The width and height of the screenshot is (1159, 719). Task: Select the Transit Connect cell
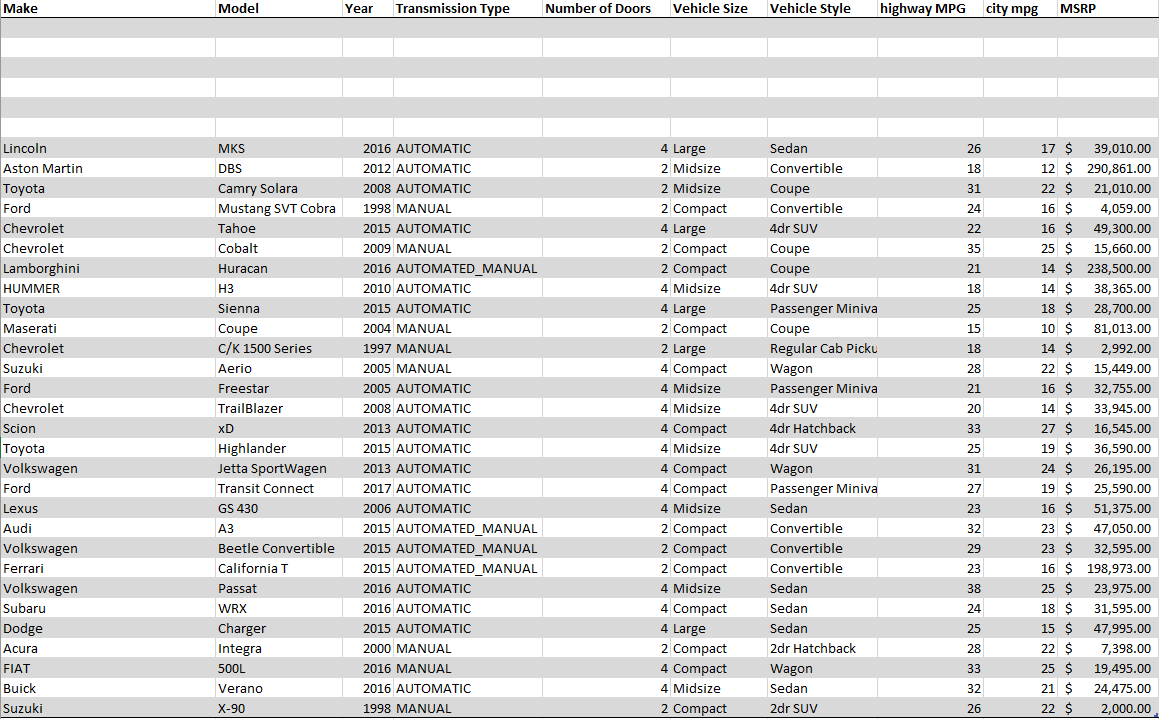pos(279,488)
